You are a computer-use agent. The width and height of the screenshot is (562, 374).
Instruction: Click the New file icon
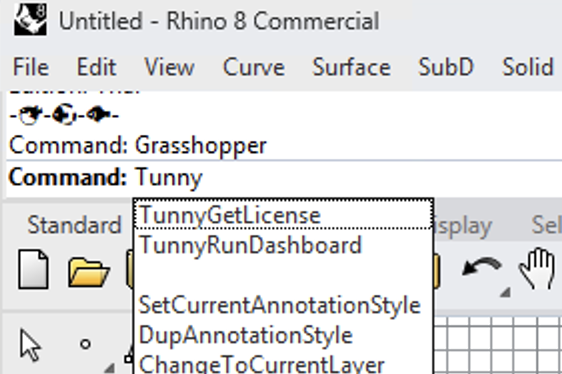33,269
